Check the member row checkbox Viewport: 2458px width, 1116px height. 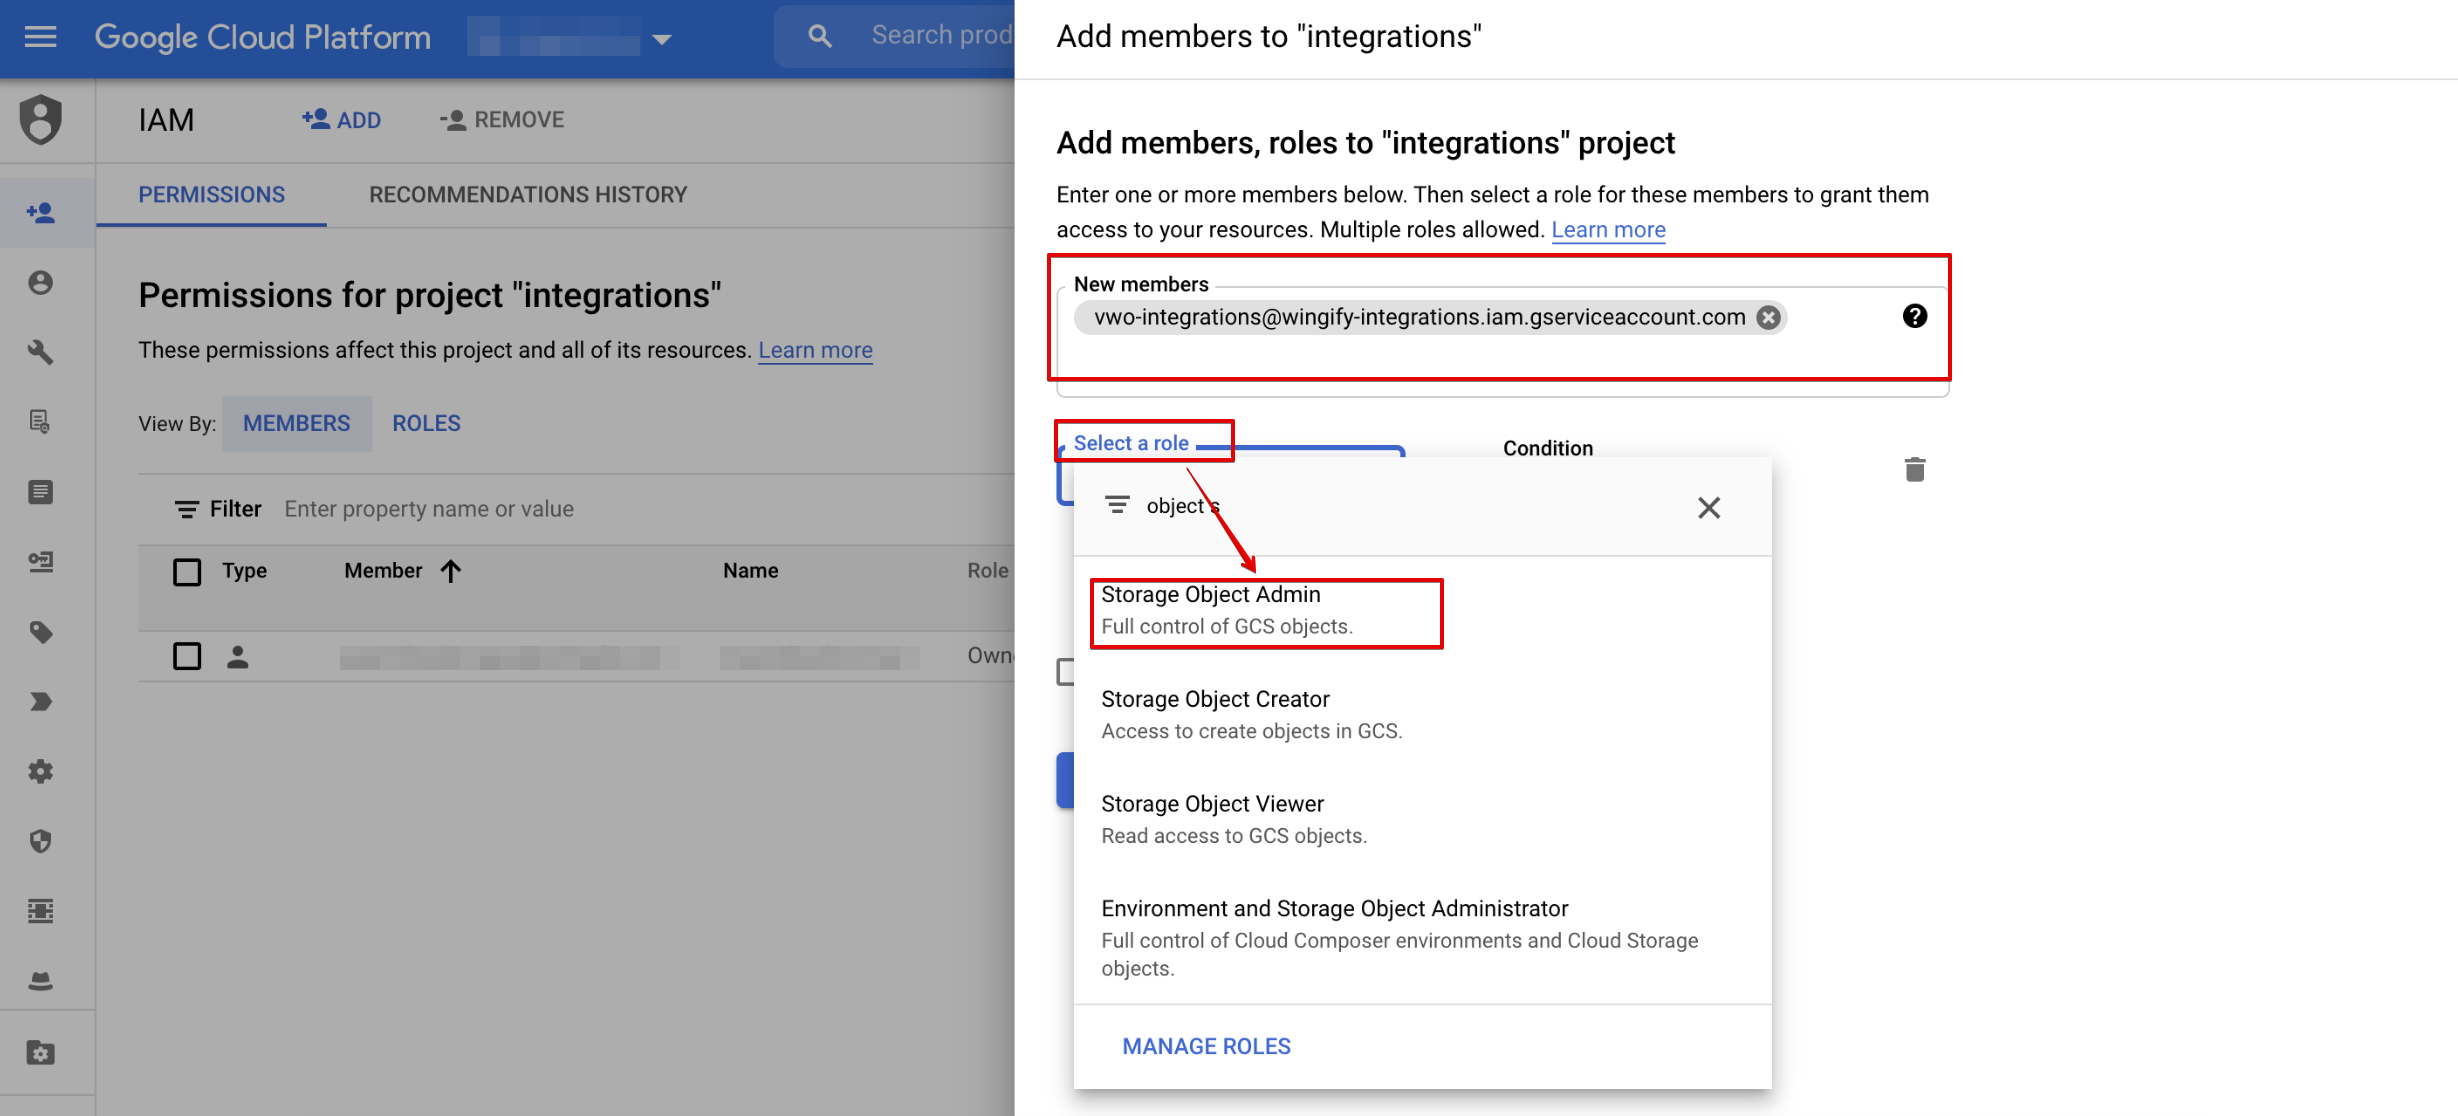coord(187,656)
